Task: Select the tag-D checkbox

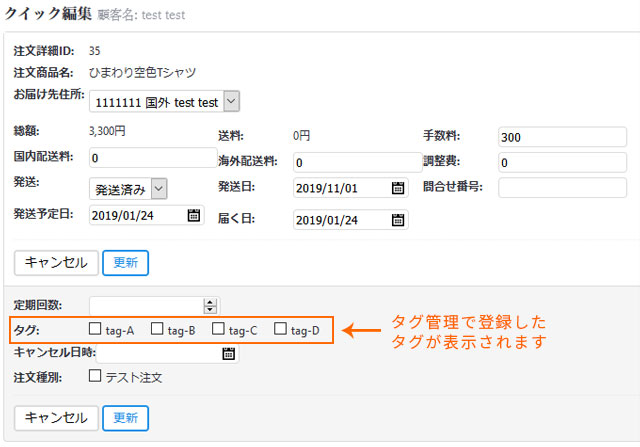Action: pyautogui.click(x=281, y=329)
